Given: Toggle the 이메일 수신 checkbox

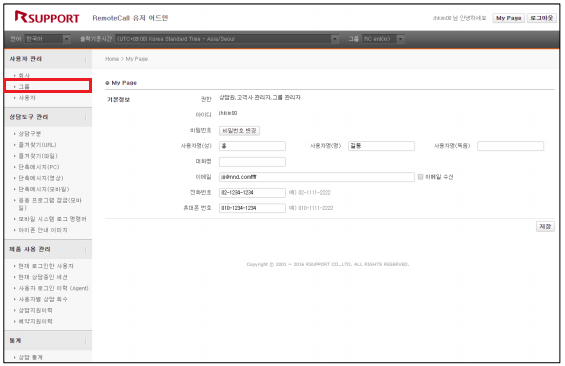Looking at the screenshot, I should pyautogui.click(x=420, y=177).
